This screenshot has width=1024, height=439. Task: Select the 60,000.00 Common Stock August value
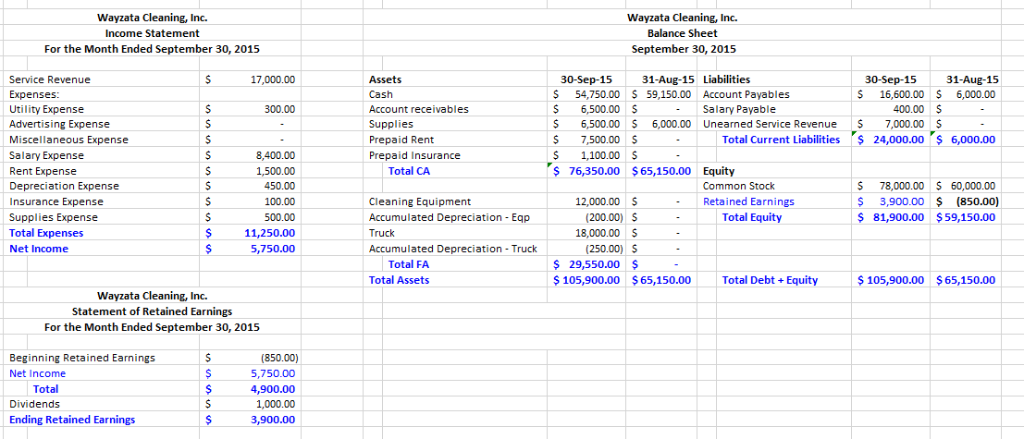pyautogui.click(x=972, y=186)
